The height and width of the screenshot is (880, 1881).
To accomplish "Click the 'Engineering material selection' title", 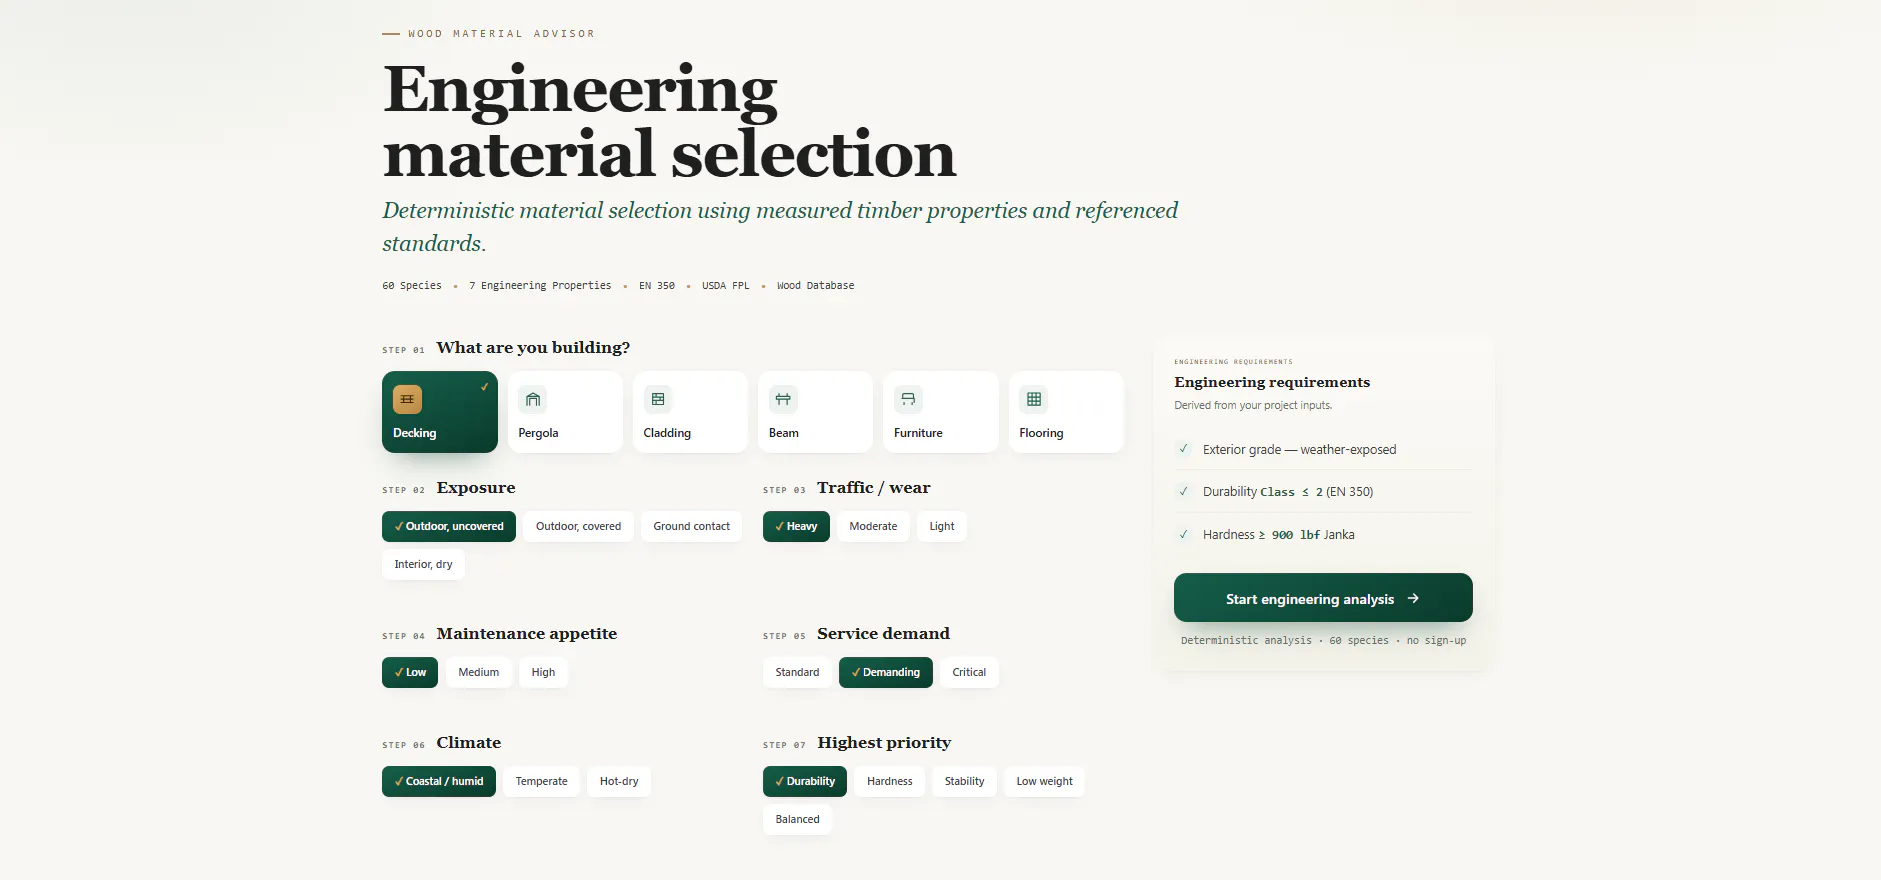I will [x=669, y=121].
